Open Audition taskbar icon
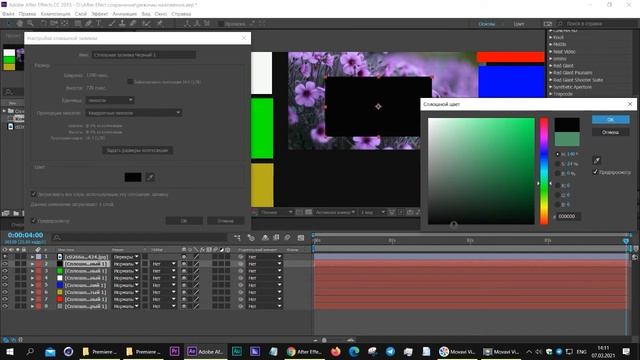Viewport: 640px width, 360px height. (x=236, y=351)
